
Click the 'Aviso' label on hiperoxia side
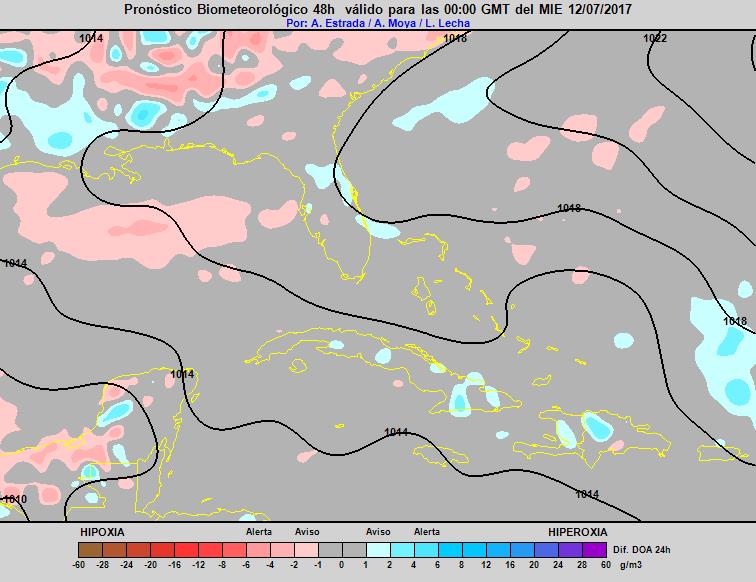coord(378,532)
